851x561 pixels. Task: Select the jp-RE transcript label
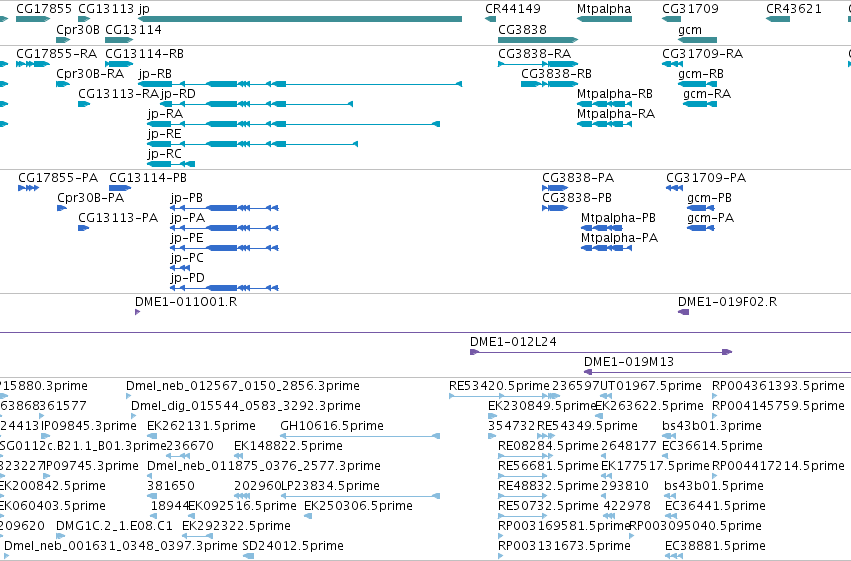click(164, 134)
